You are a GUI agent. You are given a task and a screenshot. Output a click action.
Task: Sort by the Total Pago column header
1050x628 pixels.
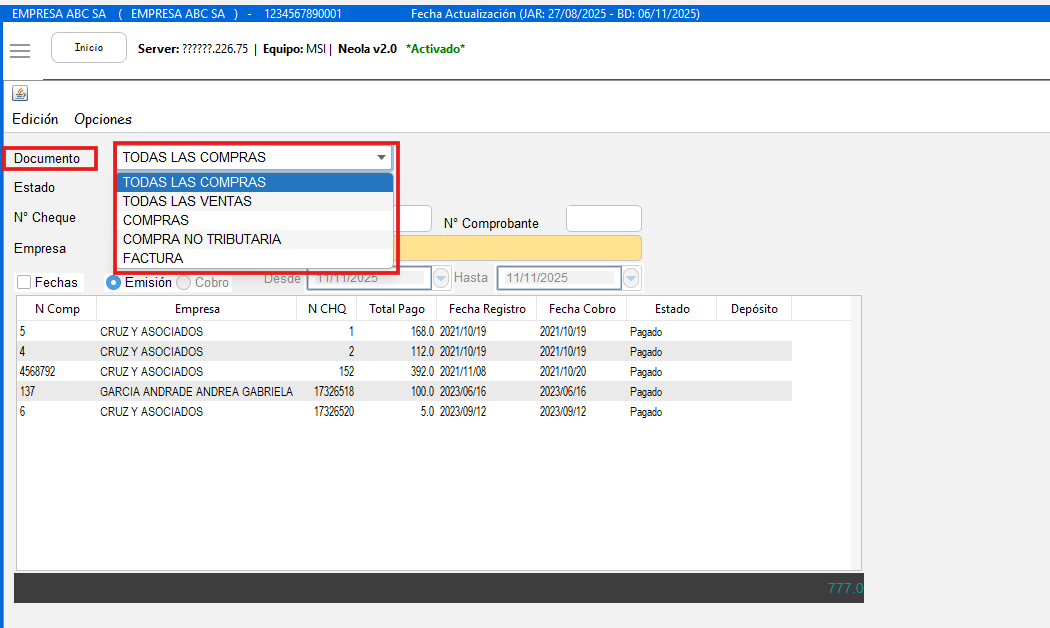(397, 309)
